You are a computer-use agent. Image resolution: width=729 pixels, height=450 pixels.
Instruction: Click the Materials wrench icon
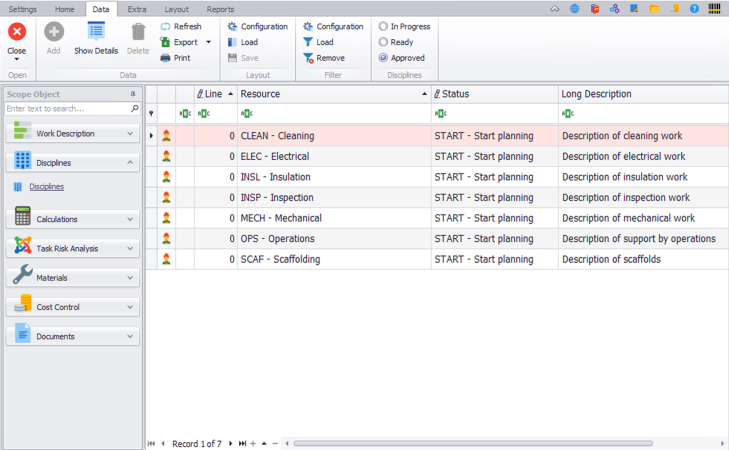pyautogui.click(x=22, y=277)
